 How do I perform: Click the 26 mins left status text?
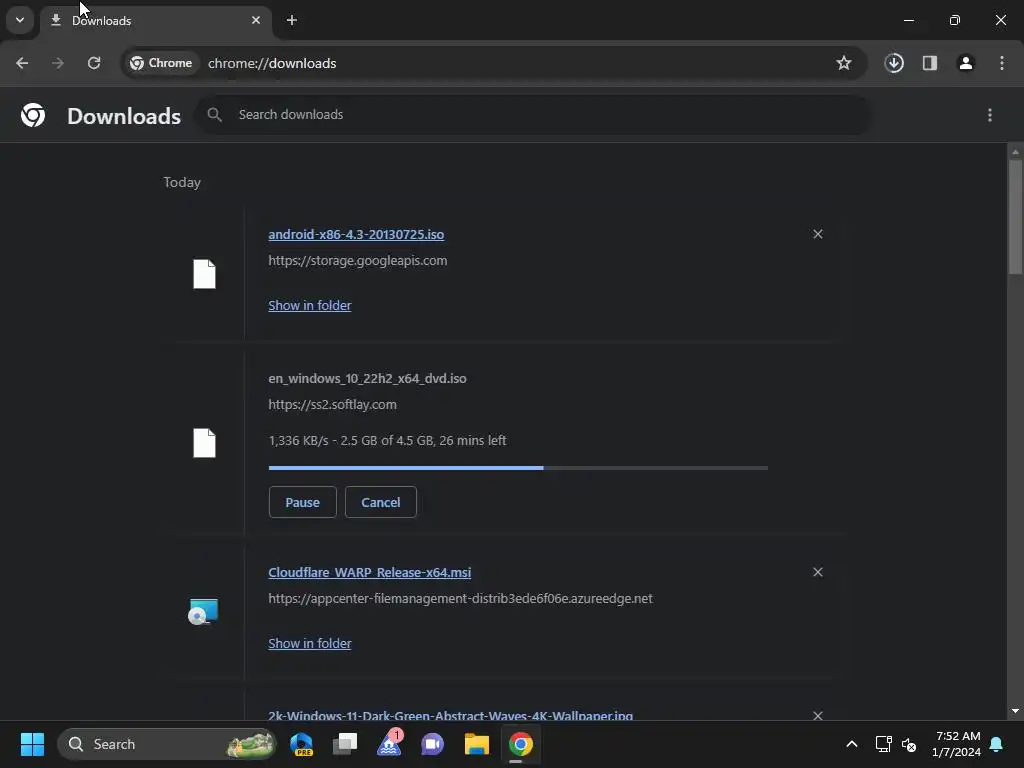pyautogui.click(x=473, y=441)
